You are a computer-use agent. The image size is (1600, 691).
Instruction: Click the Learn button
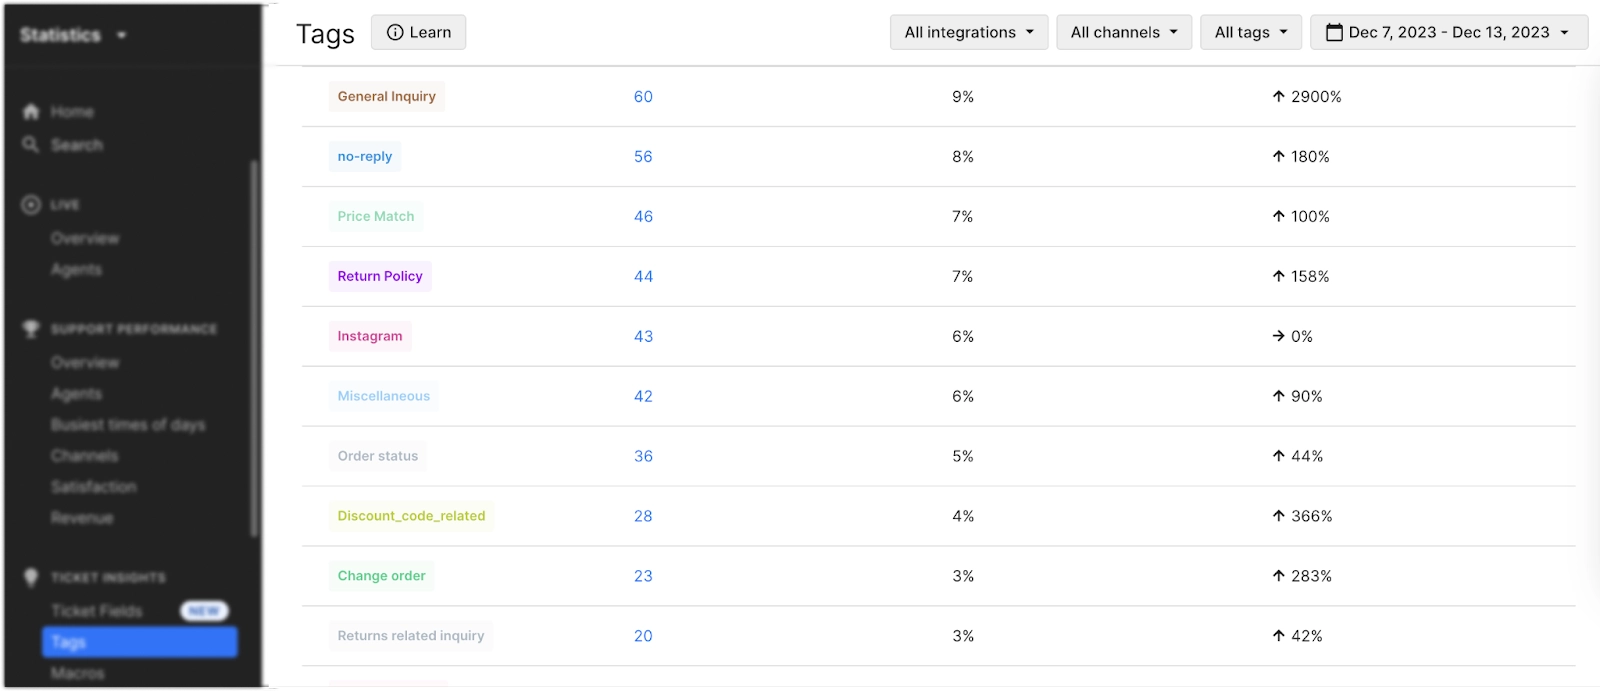418,33
